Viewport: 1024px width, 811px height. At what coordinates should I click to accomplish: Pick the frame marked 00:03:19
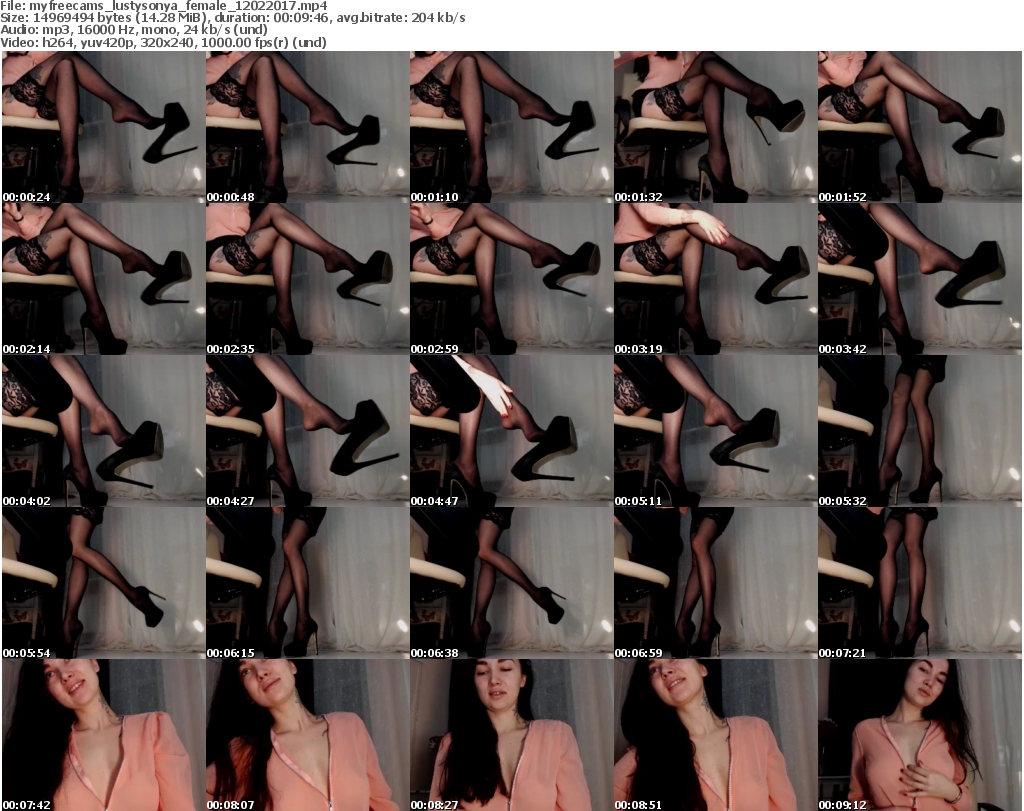(x=715, y=279)
